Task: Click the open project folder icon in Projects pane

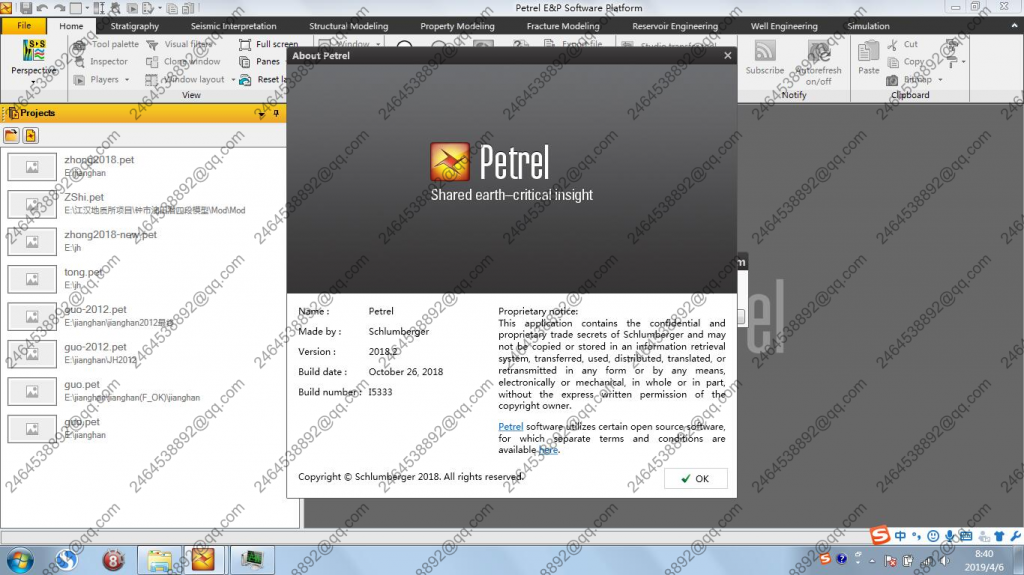Action: point(11,135)
